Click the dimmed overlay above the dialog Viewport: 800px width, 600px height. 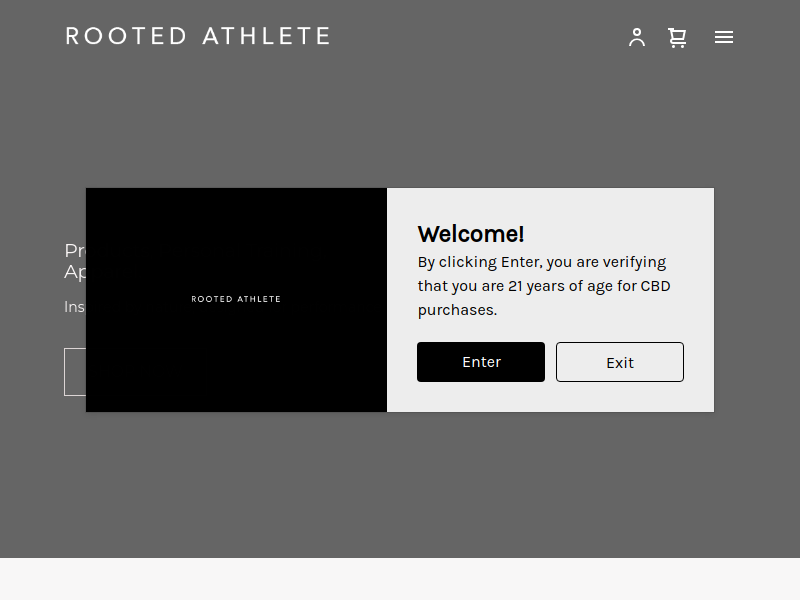(x=400, y=128)
